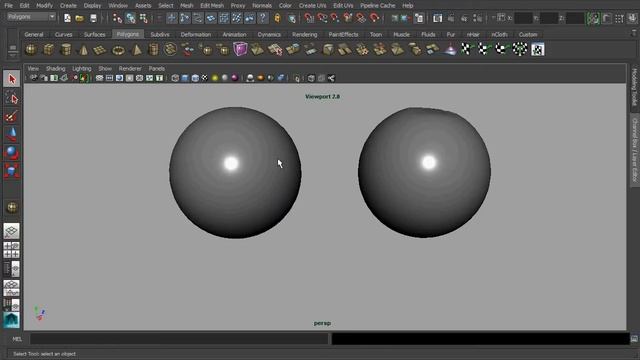Open the Lighting viewport menu

click(x=82, y=69)
